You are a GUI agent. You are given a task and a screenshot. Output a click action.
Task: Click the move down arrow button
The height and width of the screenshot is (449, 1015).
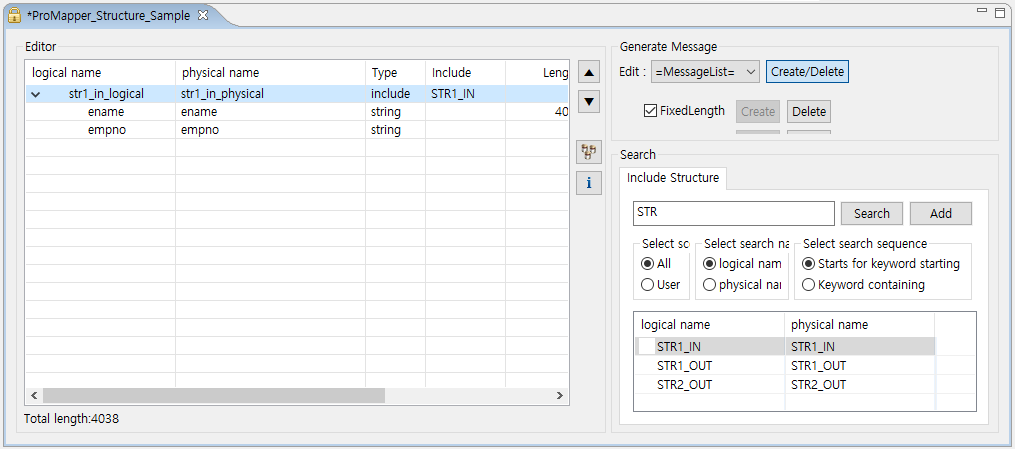[x=588, y=102]
